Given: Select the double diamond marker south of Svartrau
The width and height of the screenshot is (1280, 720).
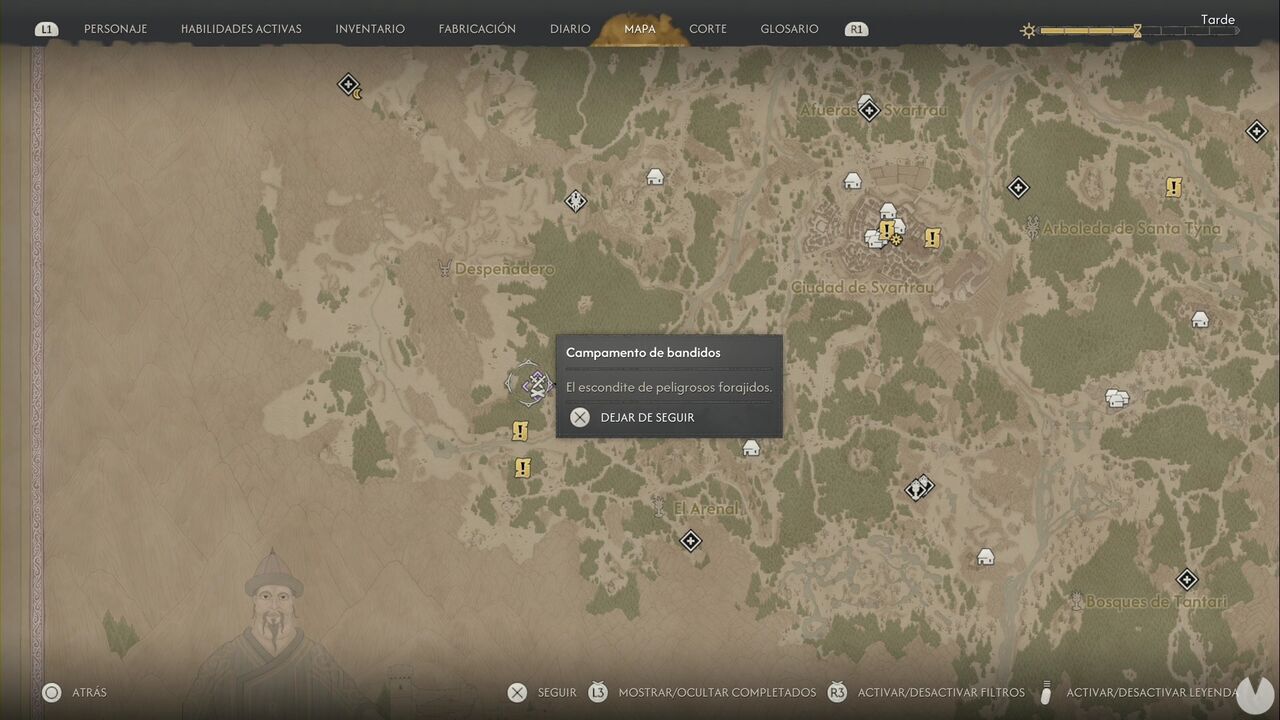Looking at the screenshot, I should [x=919, y=488].
